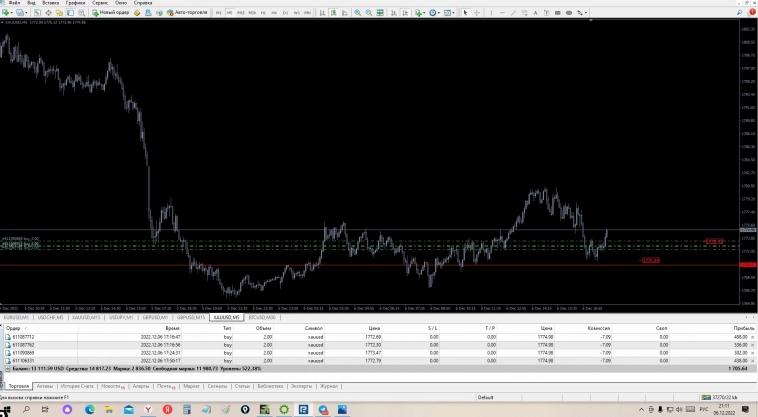Select the bar chart type icon

click(321, 12)
